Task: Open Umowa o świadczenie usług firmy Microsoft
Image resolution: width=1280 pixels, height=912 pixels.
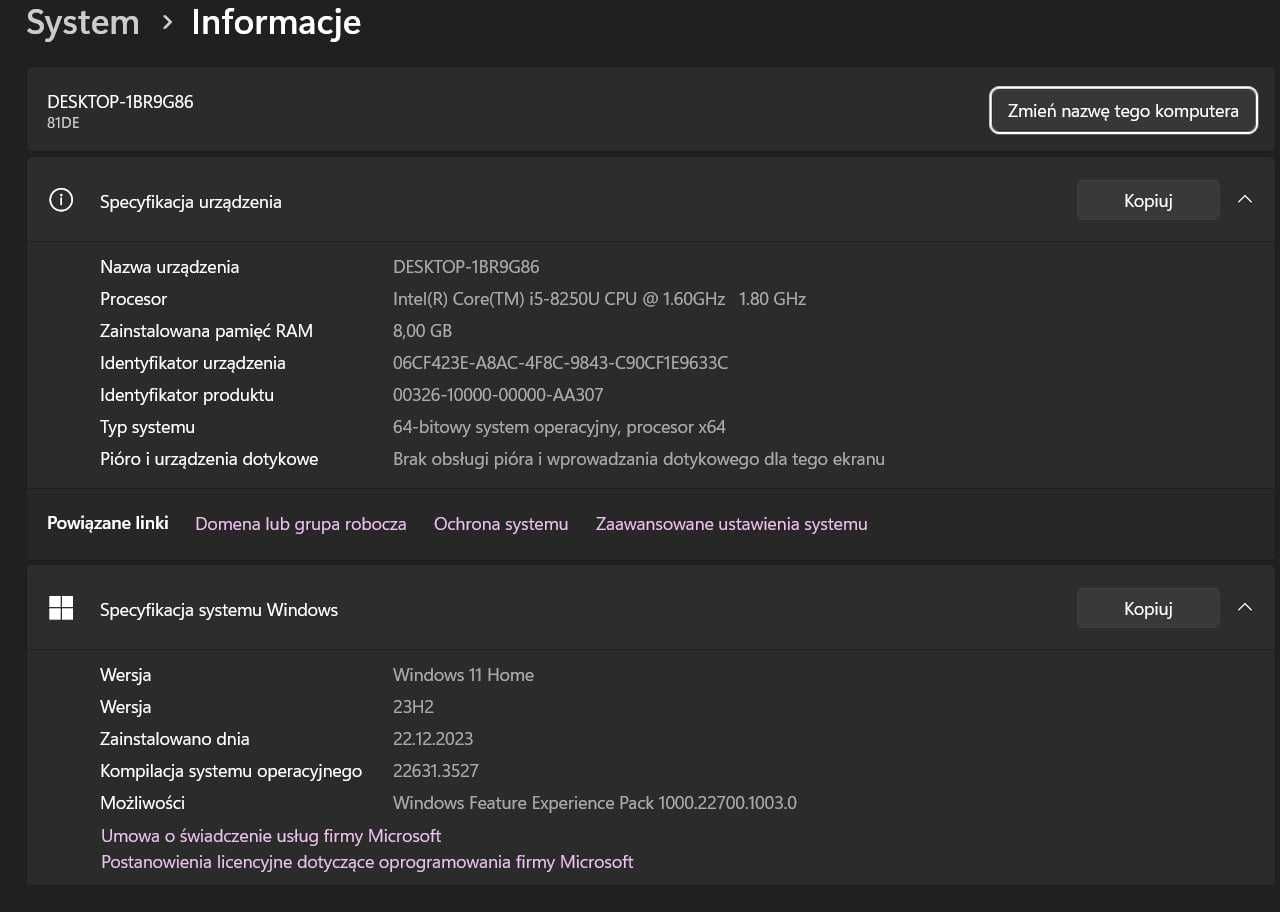Action: (x=271, y=835)
